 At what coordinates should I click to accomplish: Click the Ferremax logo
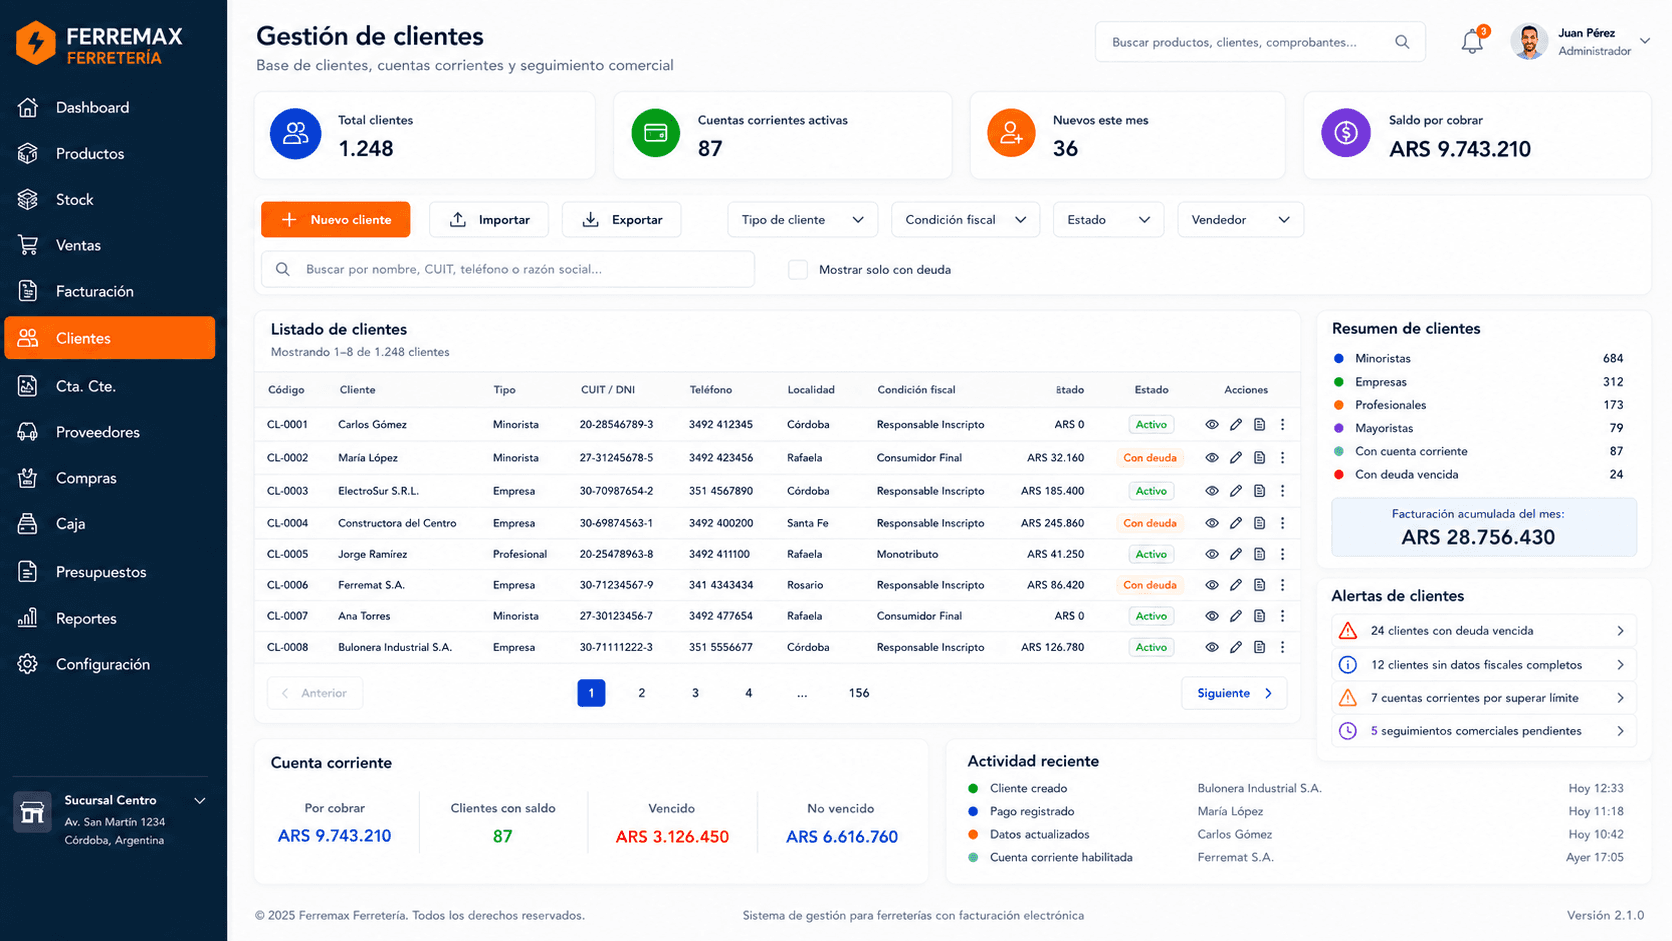pyautogui.click(x=100, y=44)
